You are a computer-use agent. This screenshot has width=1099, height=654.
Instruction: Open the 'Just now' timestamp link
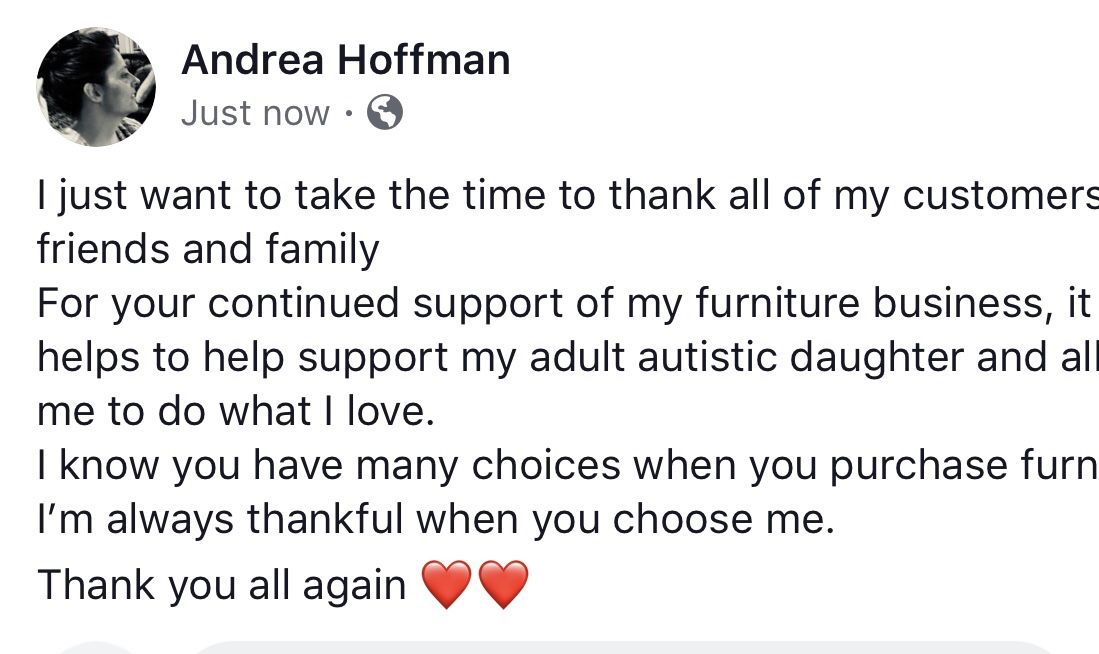click(x=255, y=114)
